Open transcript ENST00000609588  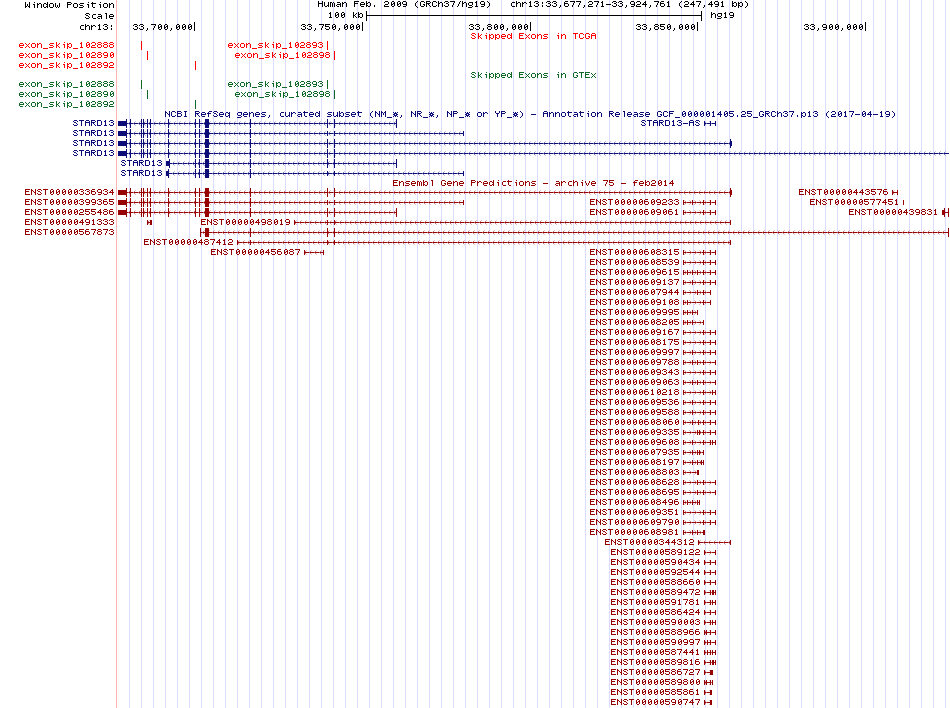634,412
